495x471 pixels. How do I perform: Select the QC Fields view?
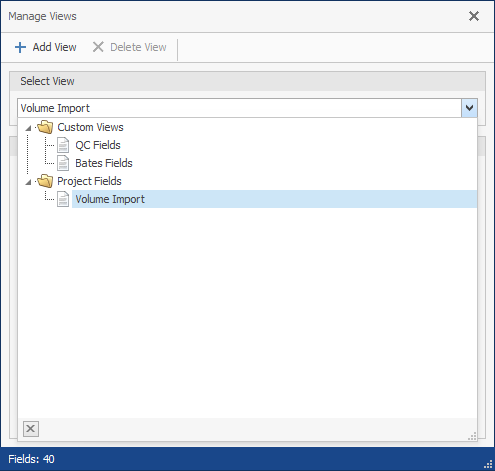coord(98,145)
